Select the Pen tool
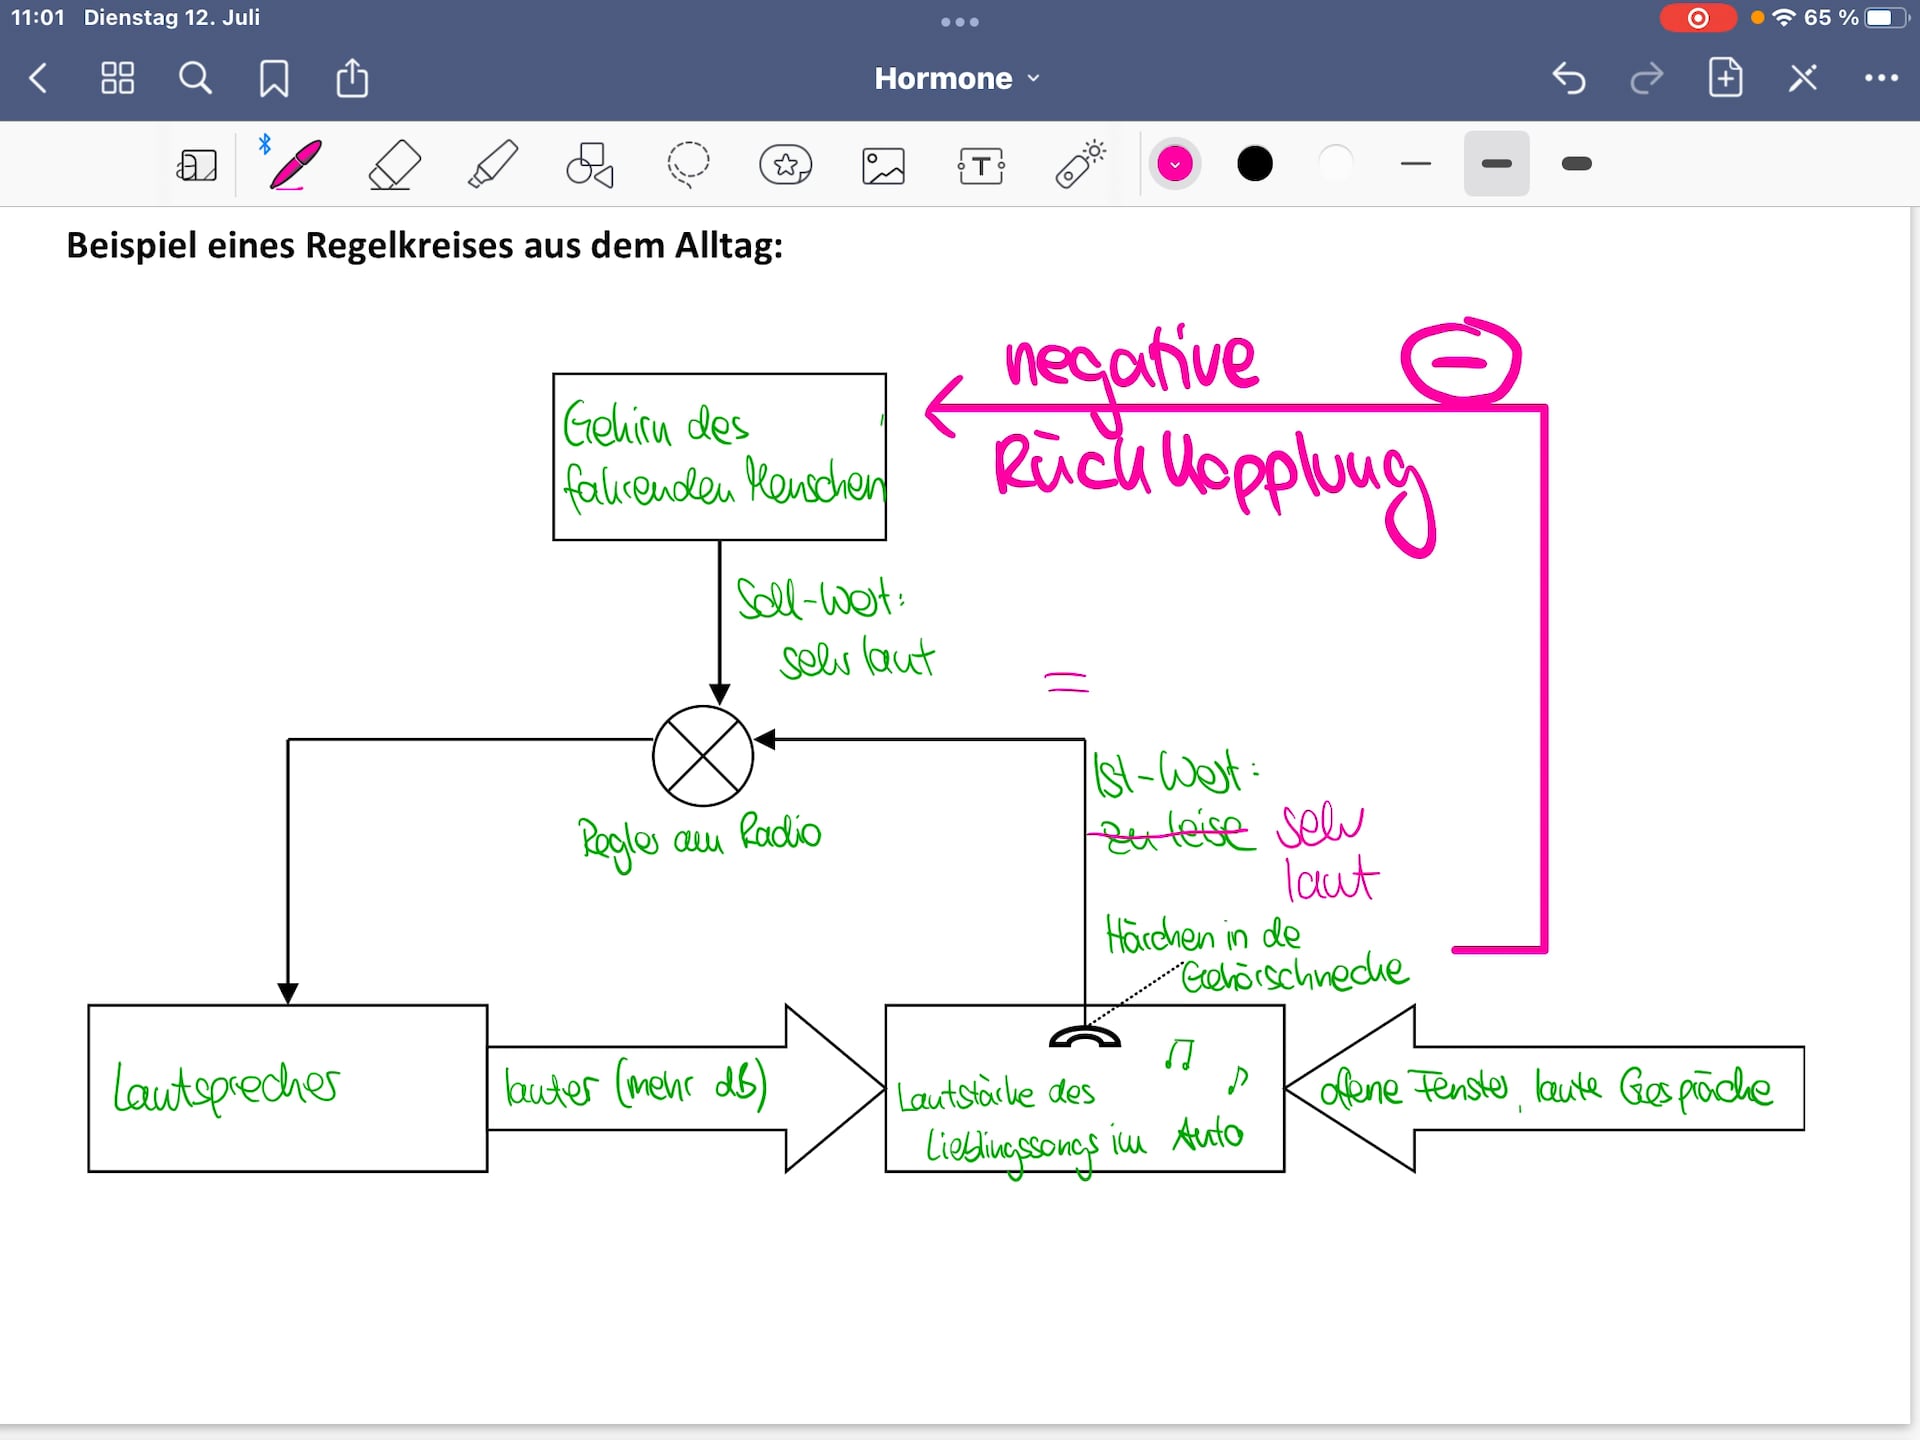 click(x=295, y=164)
